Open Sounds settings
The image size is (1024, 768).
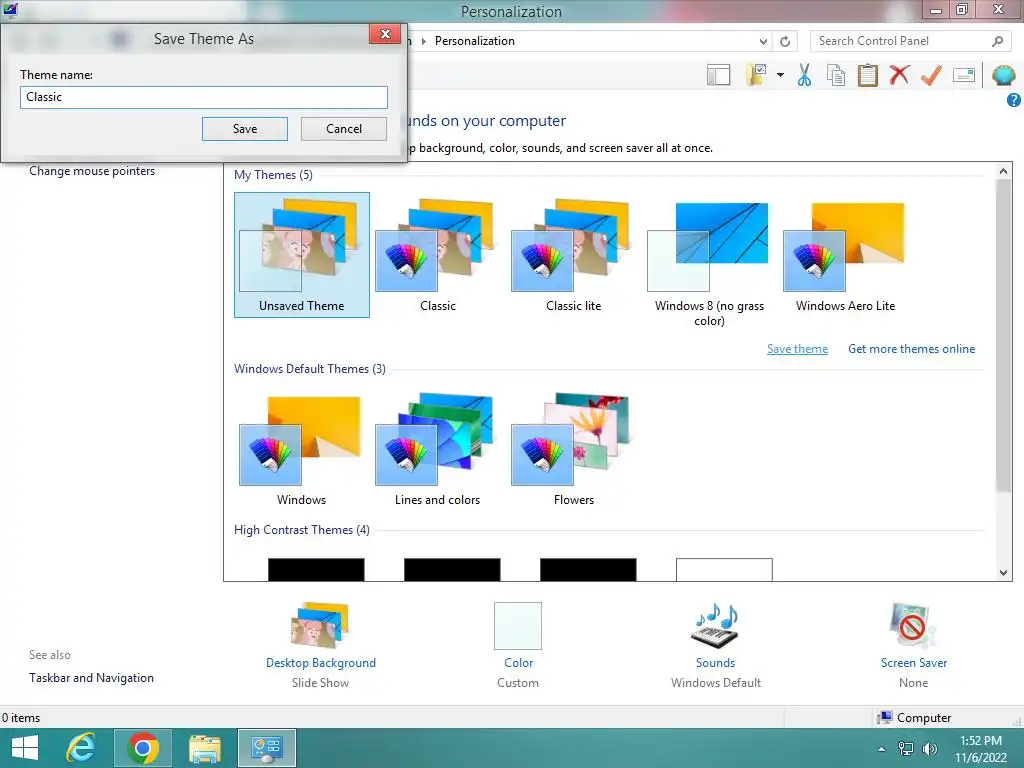click(715, 643)
